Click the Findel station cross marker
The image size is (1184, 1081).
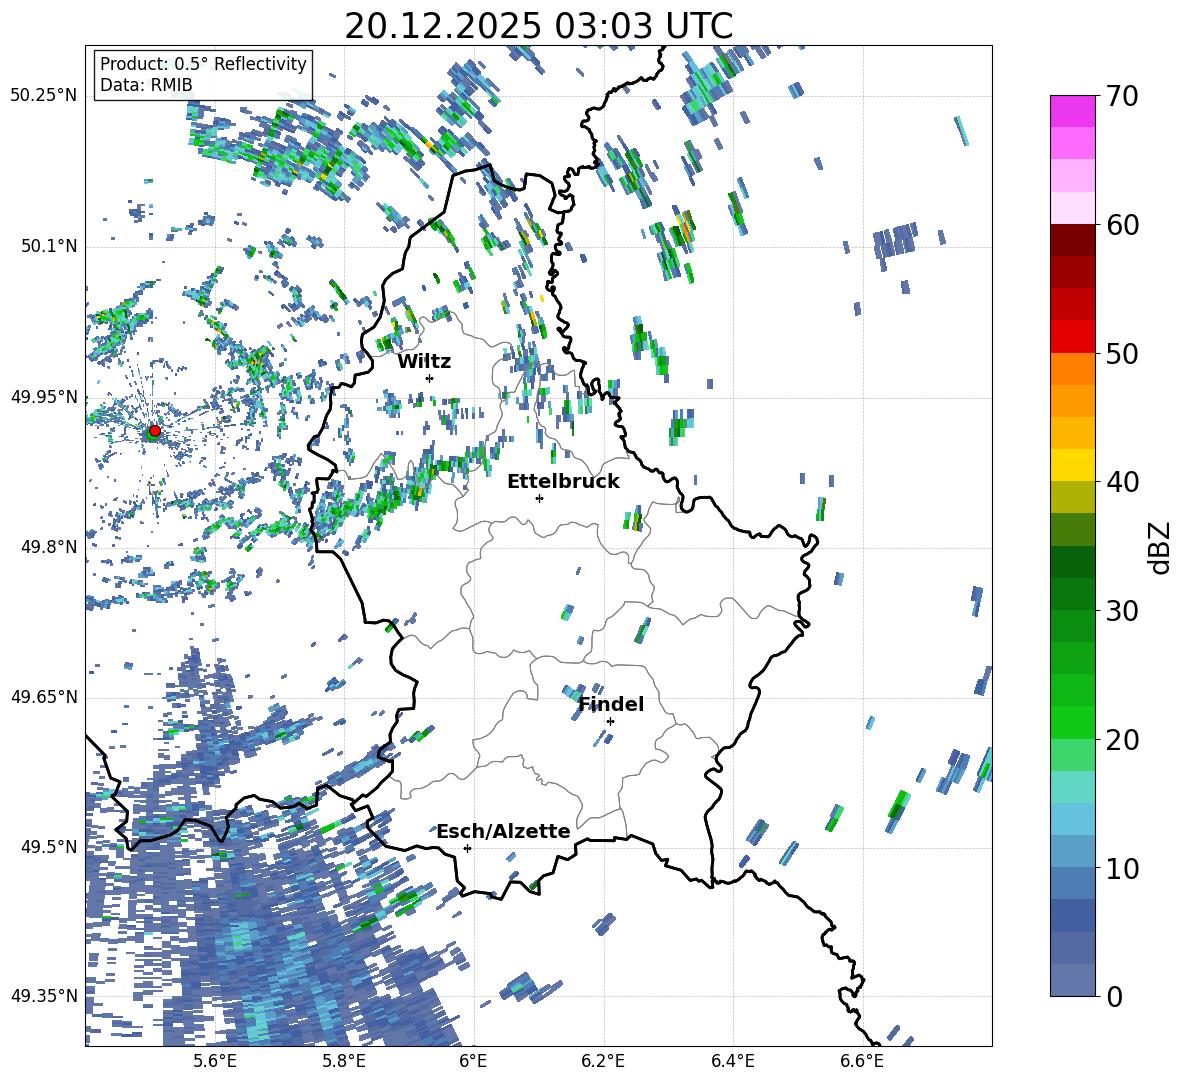[x=610, y=722]
